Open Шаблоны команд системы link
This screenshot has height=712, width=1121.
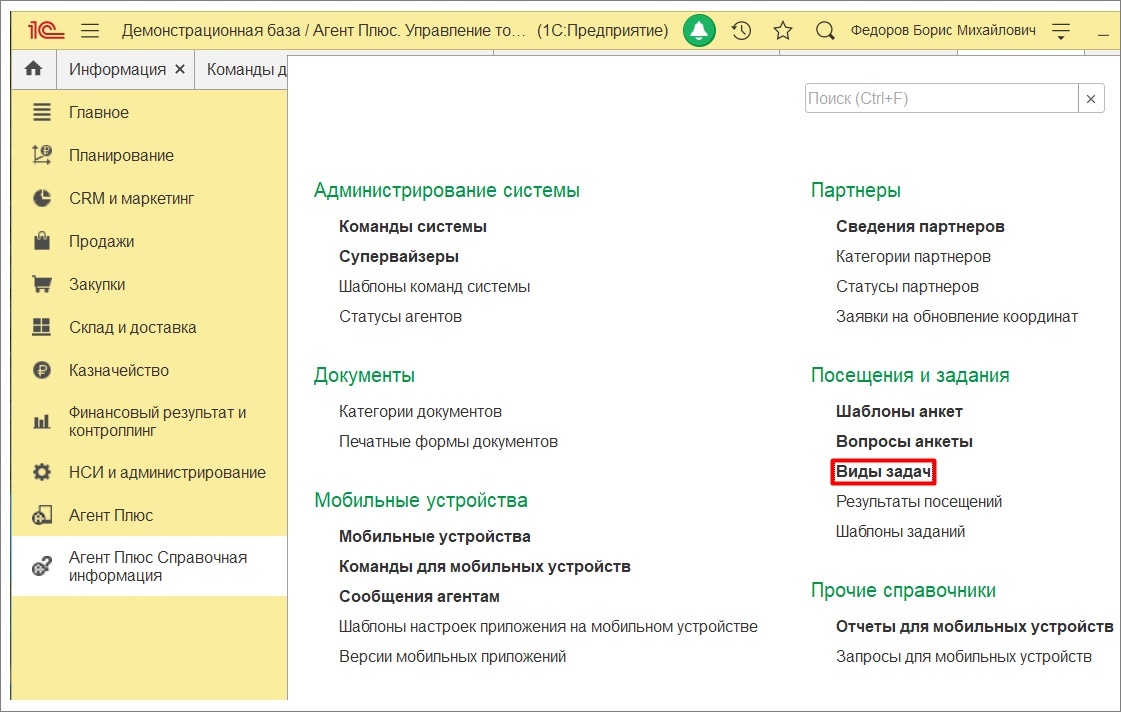point(435,287)
